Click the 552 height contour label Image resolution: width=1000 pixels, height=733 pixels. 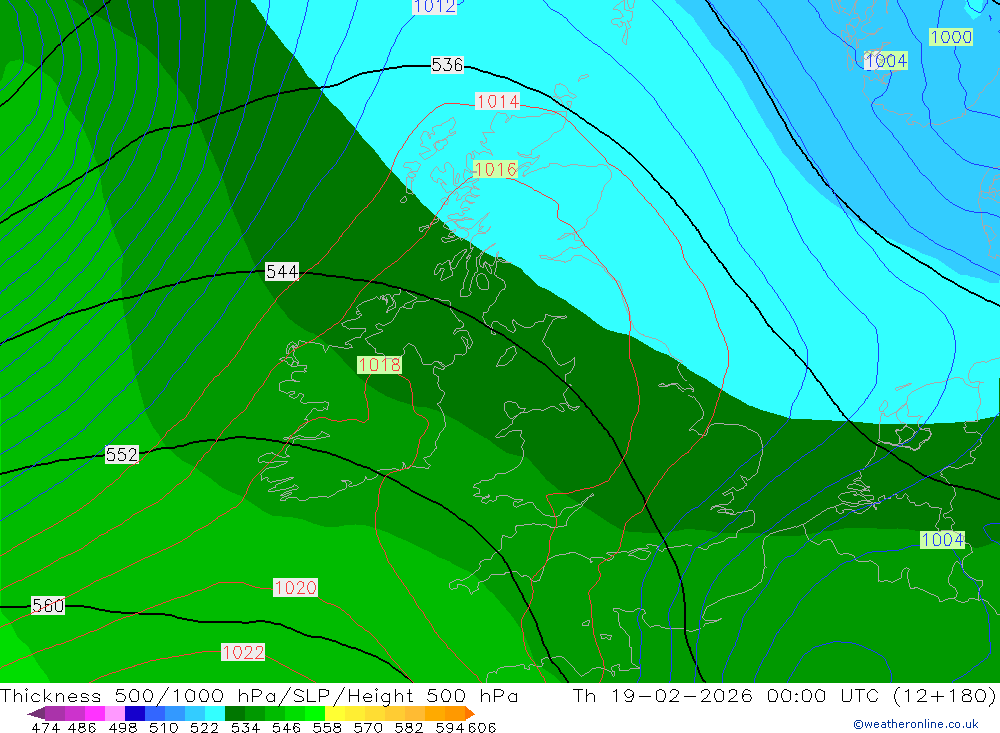click(122, 454)
